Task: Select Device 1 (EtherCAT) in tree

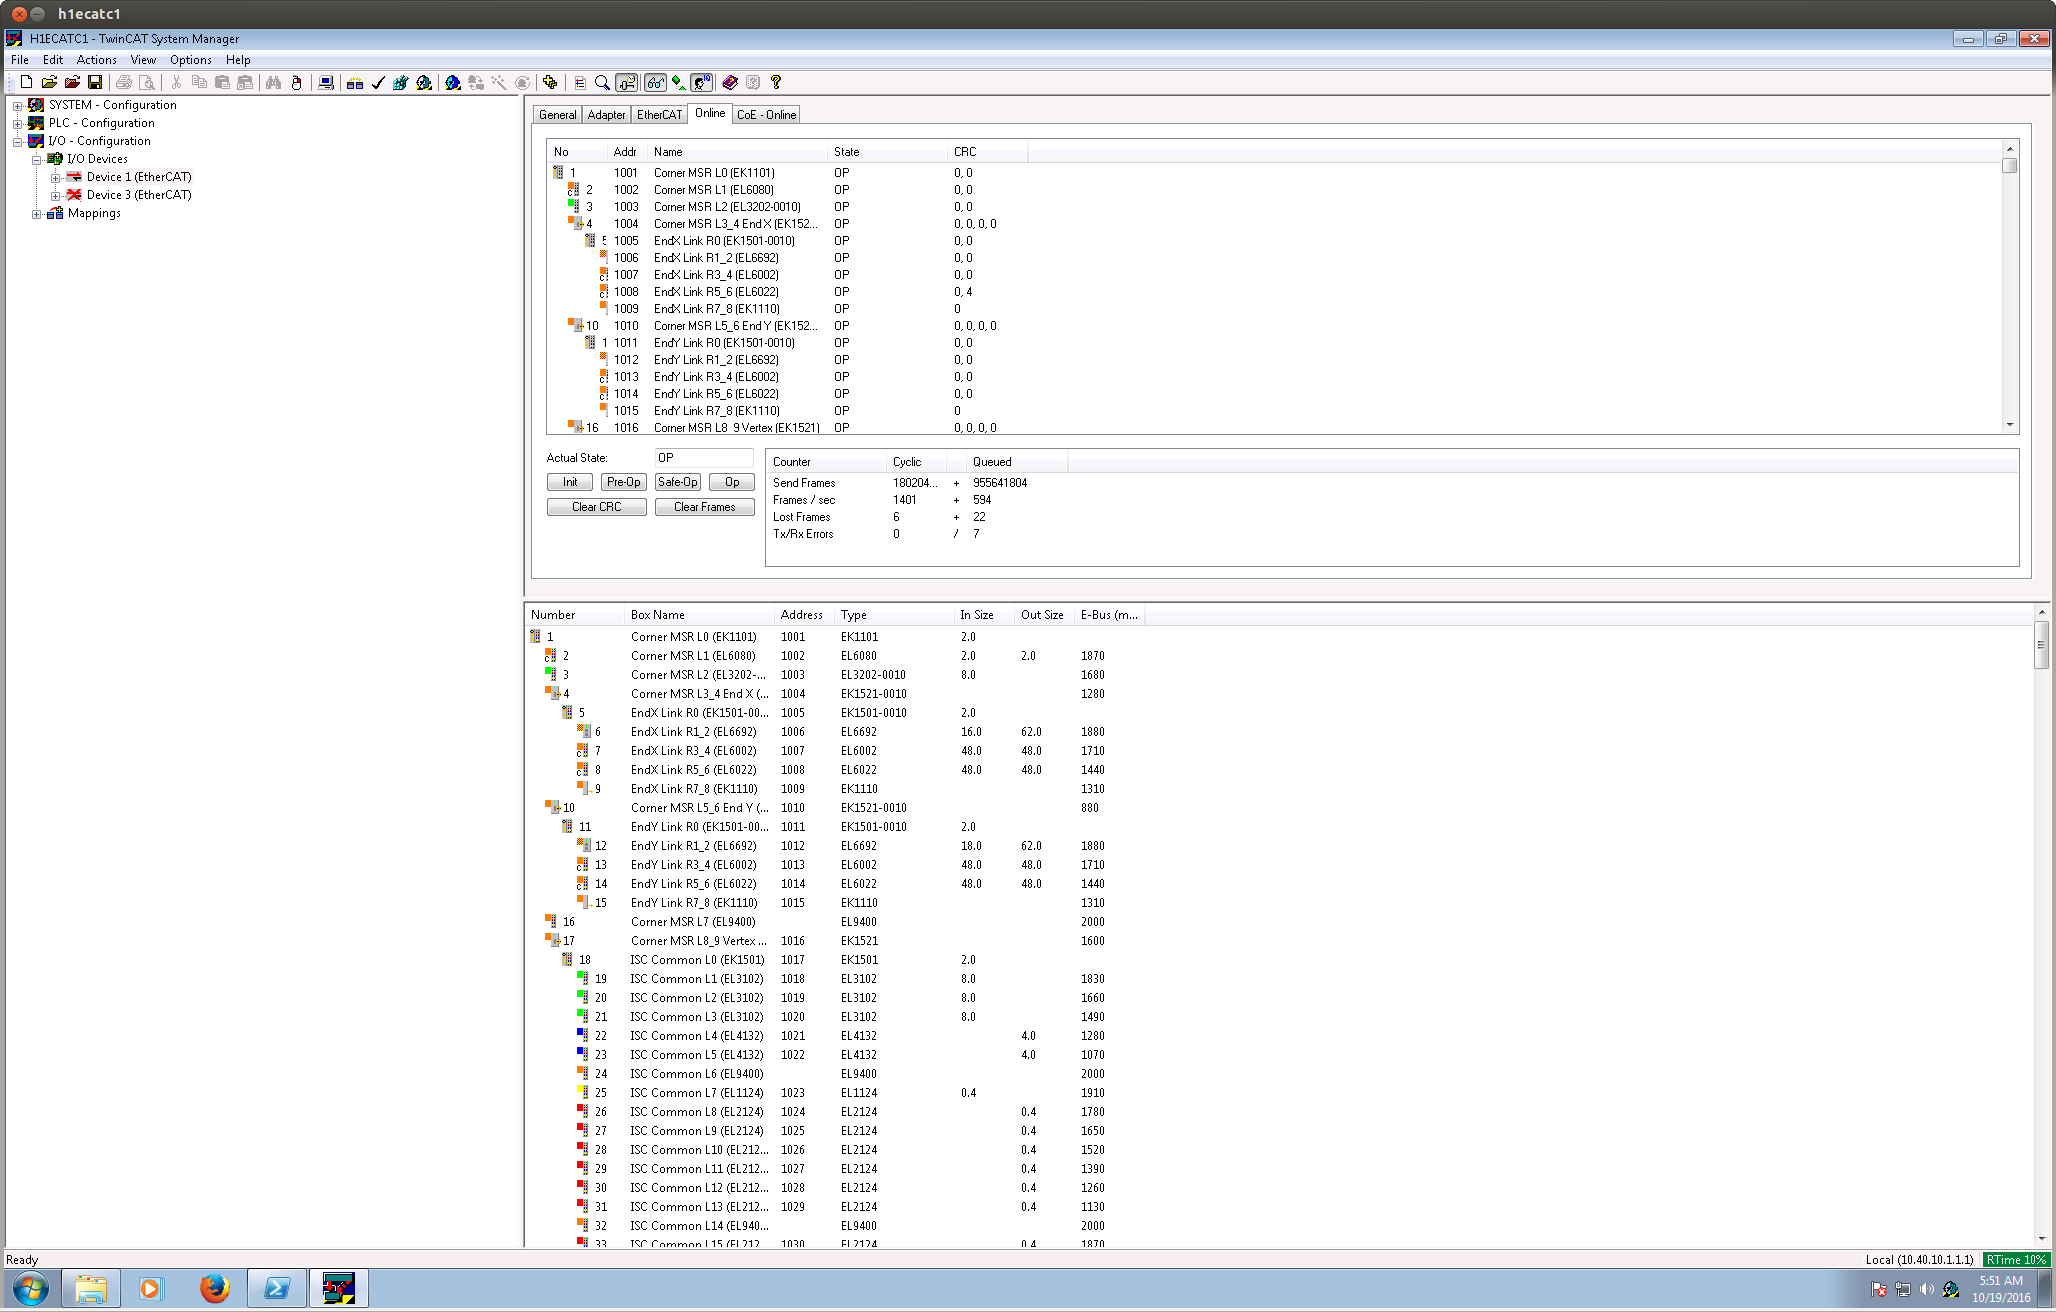Action: 139,177
